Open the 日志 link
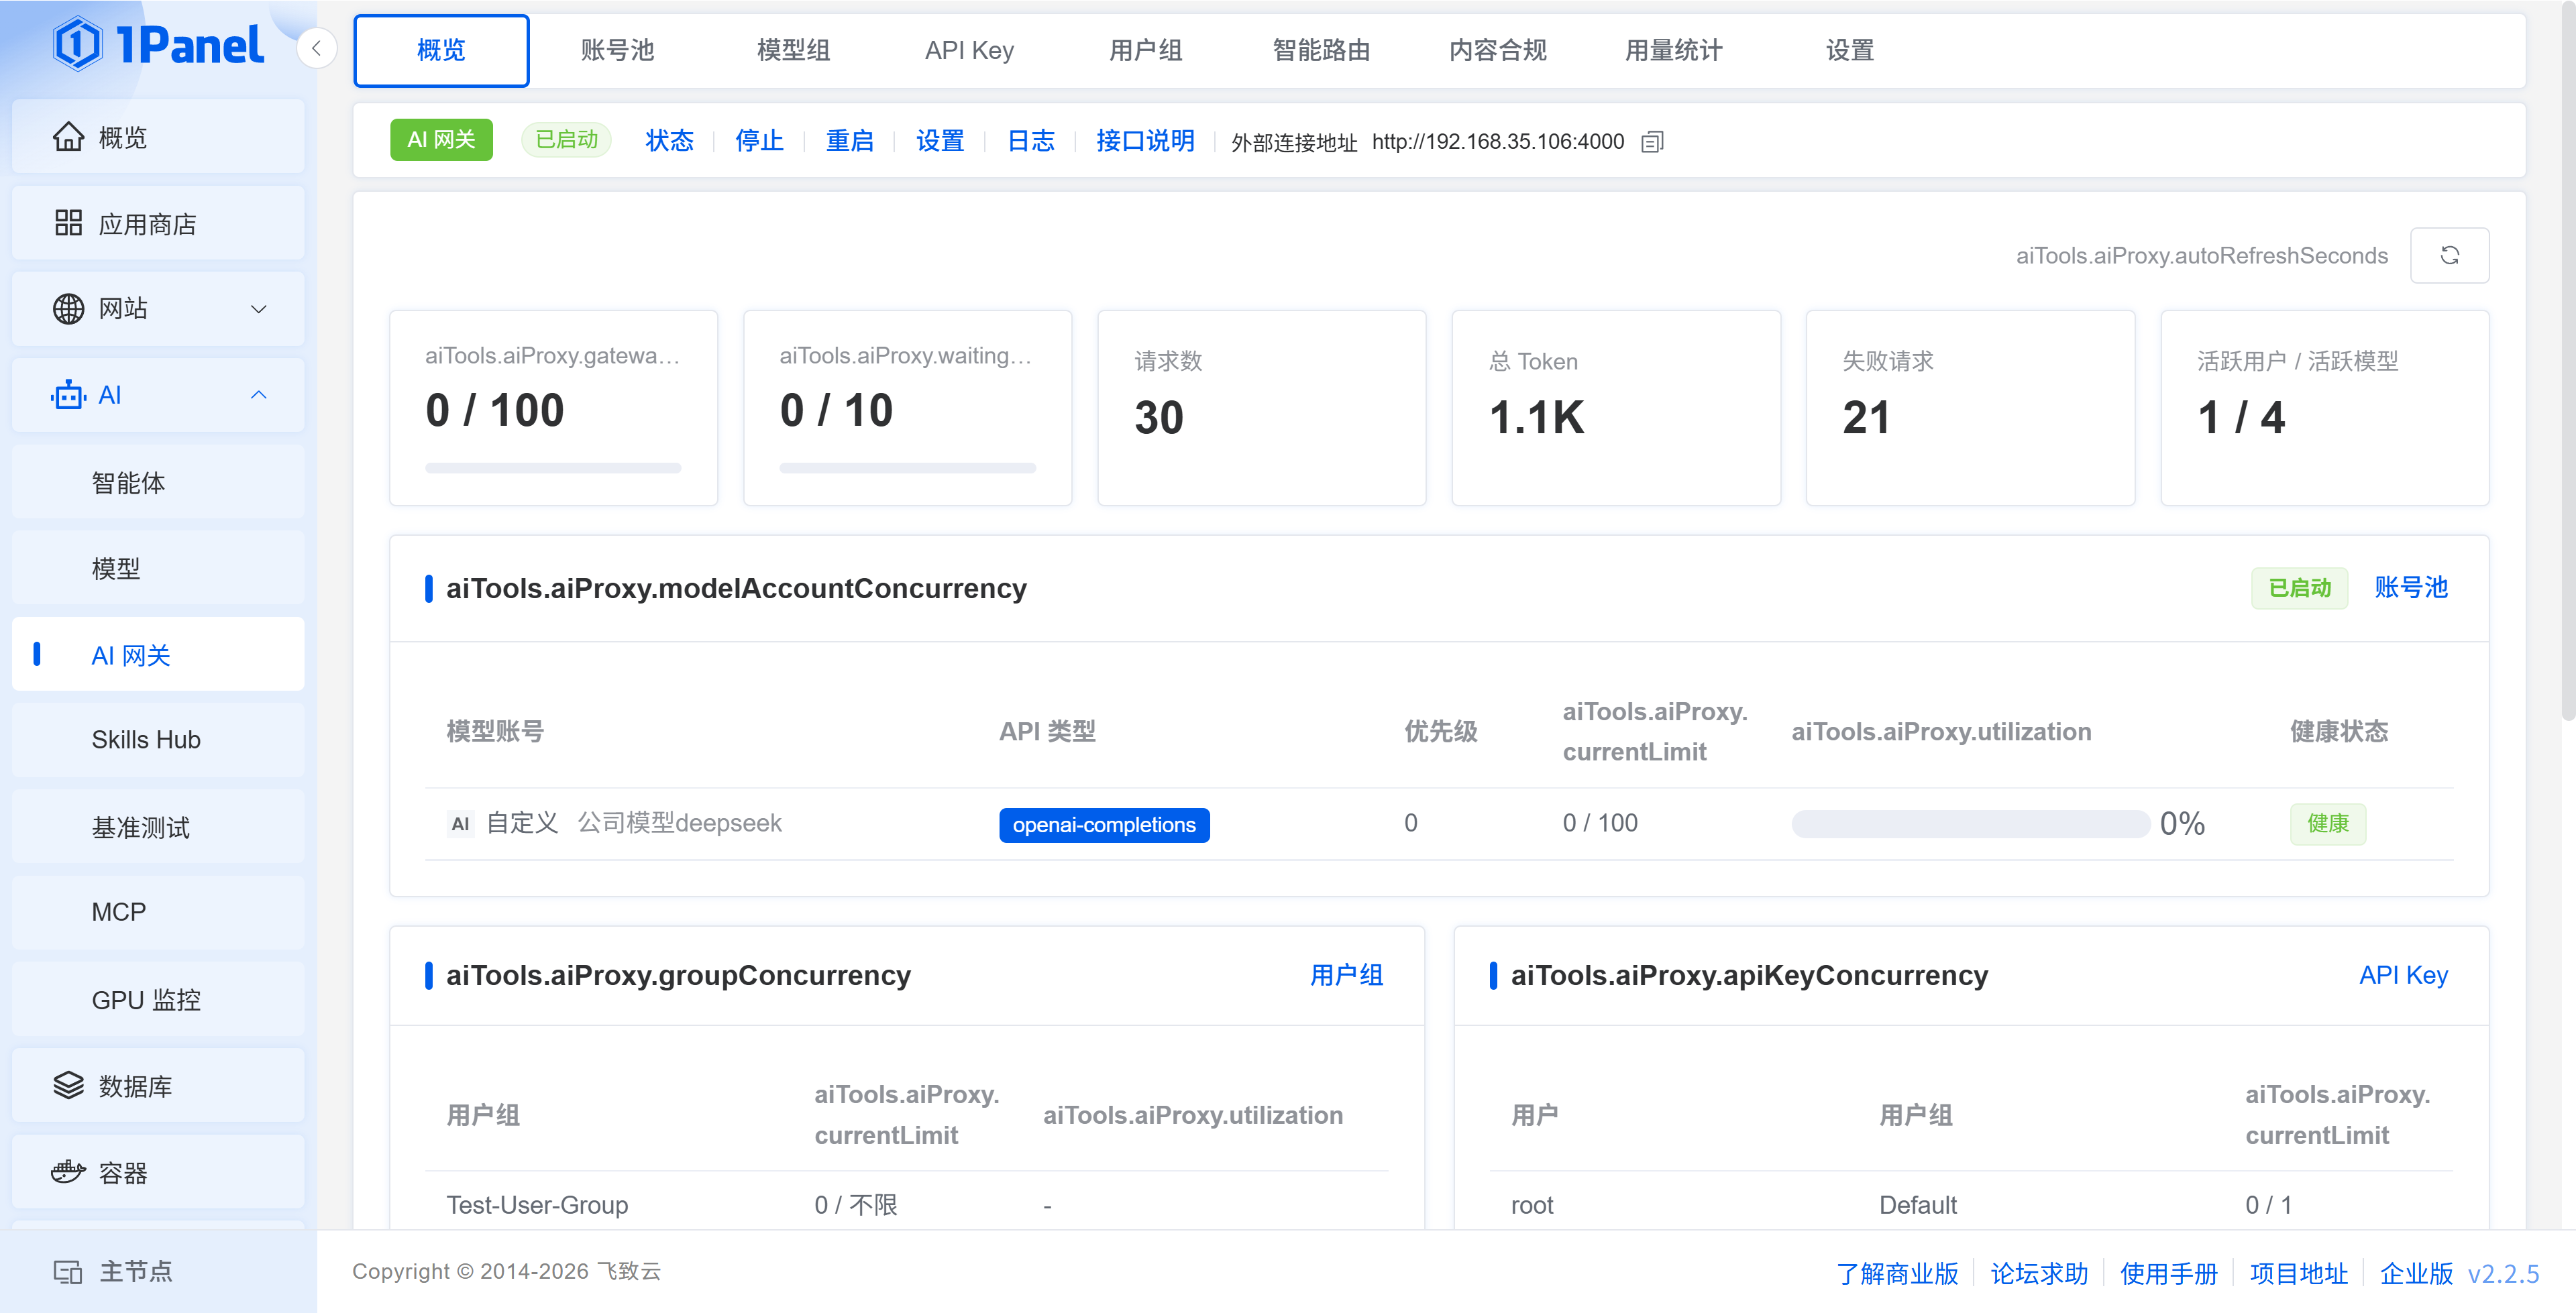The image size is (2576, 1313). pyautogui.click(x=1030, y=141)
